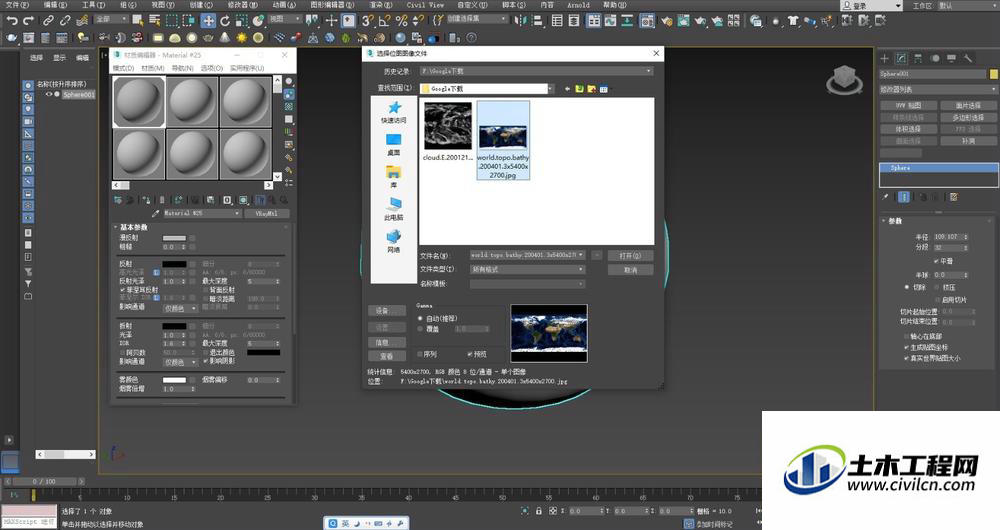Click the 设备 button in file dialog
This screenshot has height=530, width=1000.
pos(386,311)
